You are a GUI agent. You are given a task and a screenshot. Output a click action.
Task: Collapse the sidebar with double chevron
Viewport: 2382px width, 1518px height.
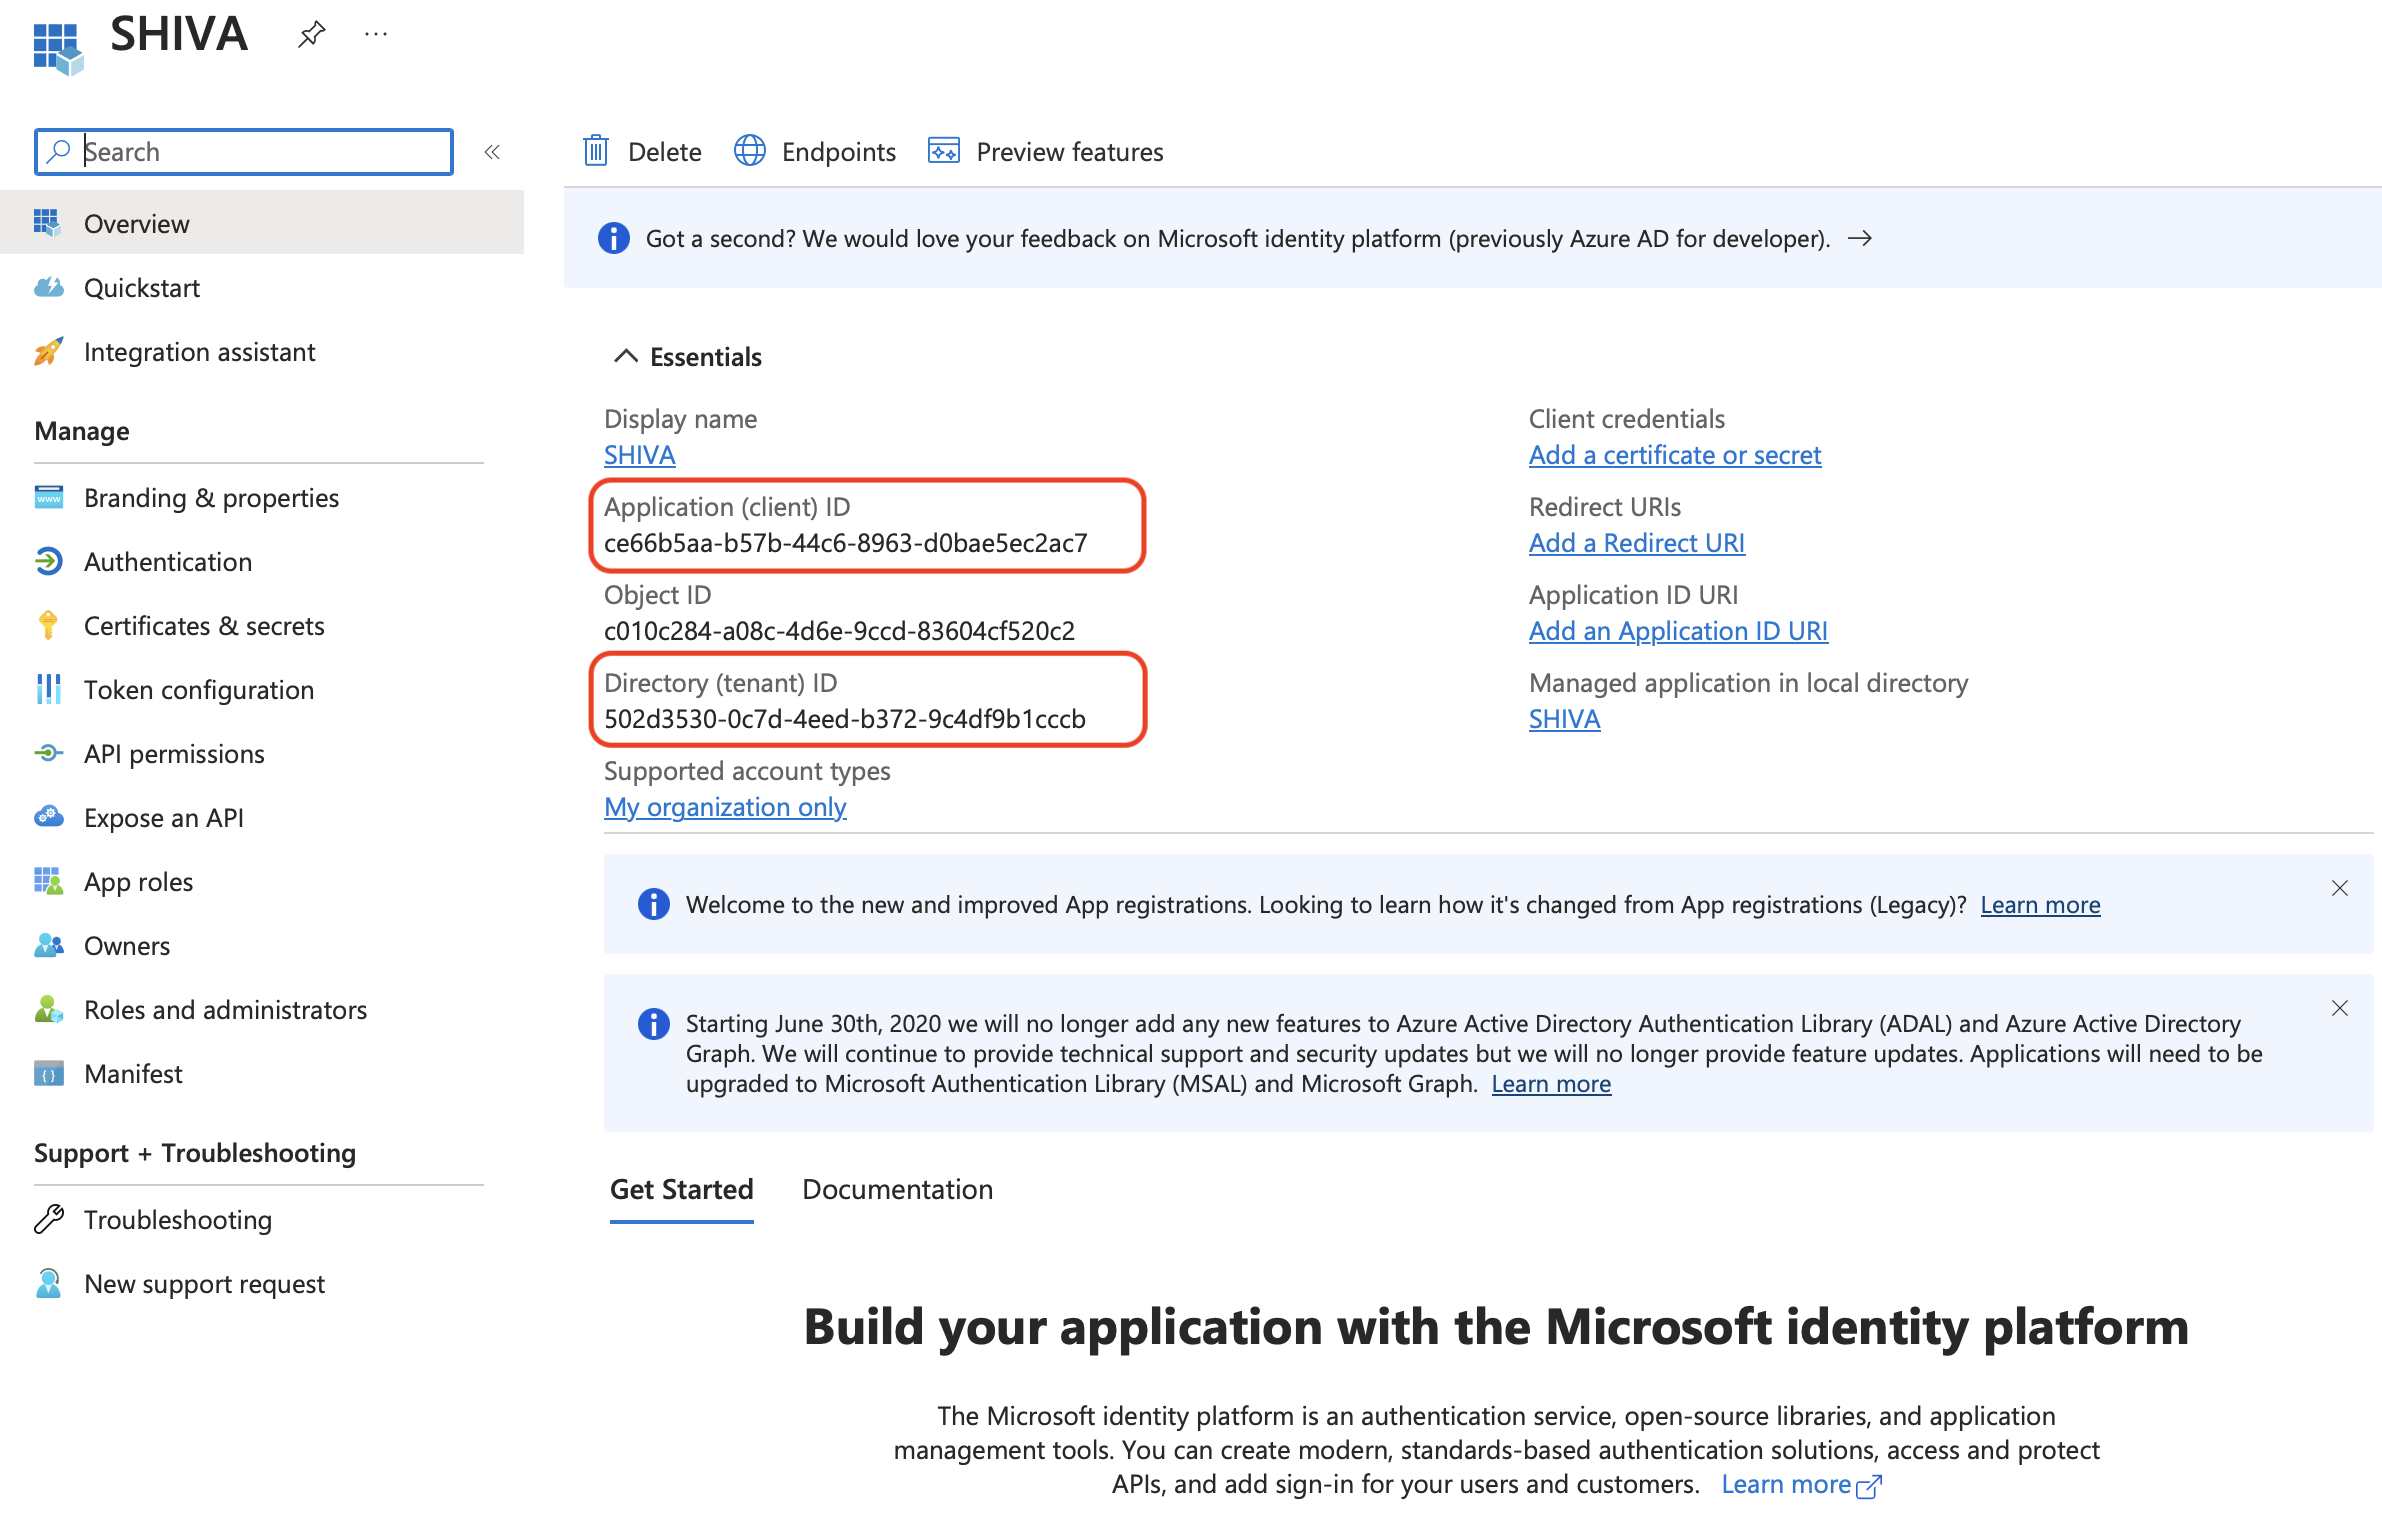[x=492, y=152]
